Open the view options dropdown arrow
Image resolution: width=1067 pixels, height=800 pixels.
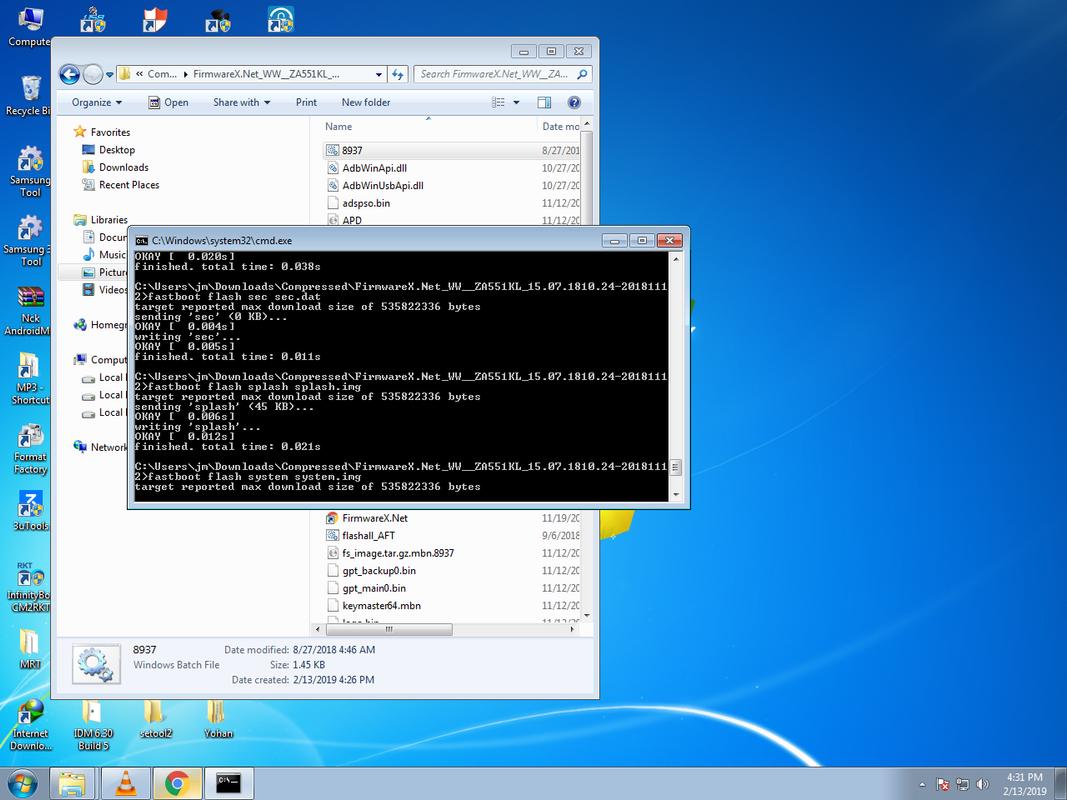point(516,102)
